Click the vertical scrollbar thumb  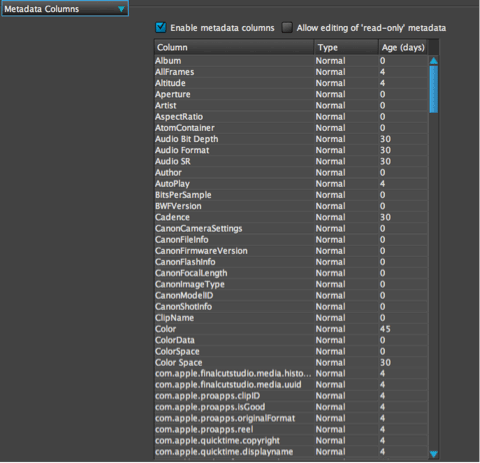pos(434,89)
